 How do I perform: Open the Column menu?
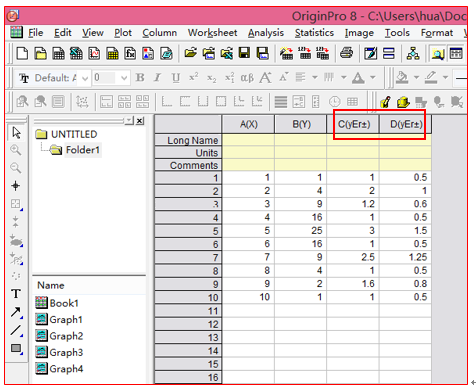tap(160, 33)
